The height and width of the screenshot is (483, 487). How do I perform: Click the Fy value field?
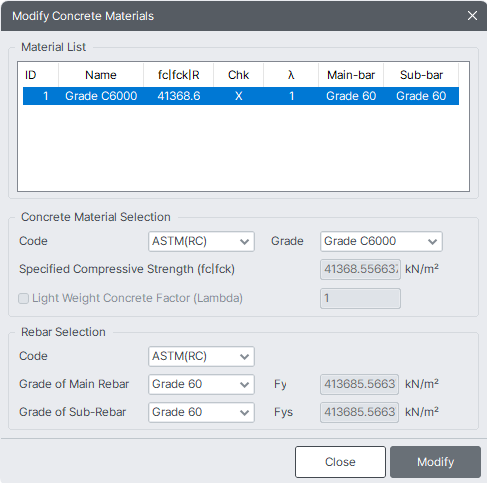[359, 384]
